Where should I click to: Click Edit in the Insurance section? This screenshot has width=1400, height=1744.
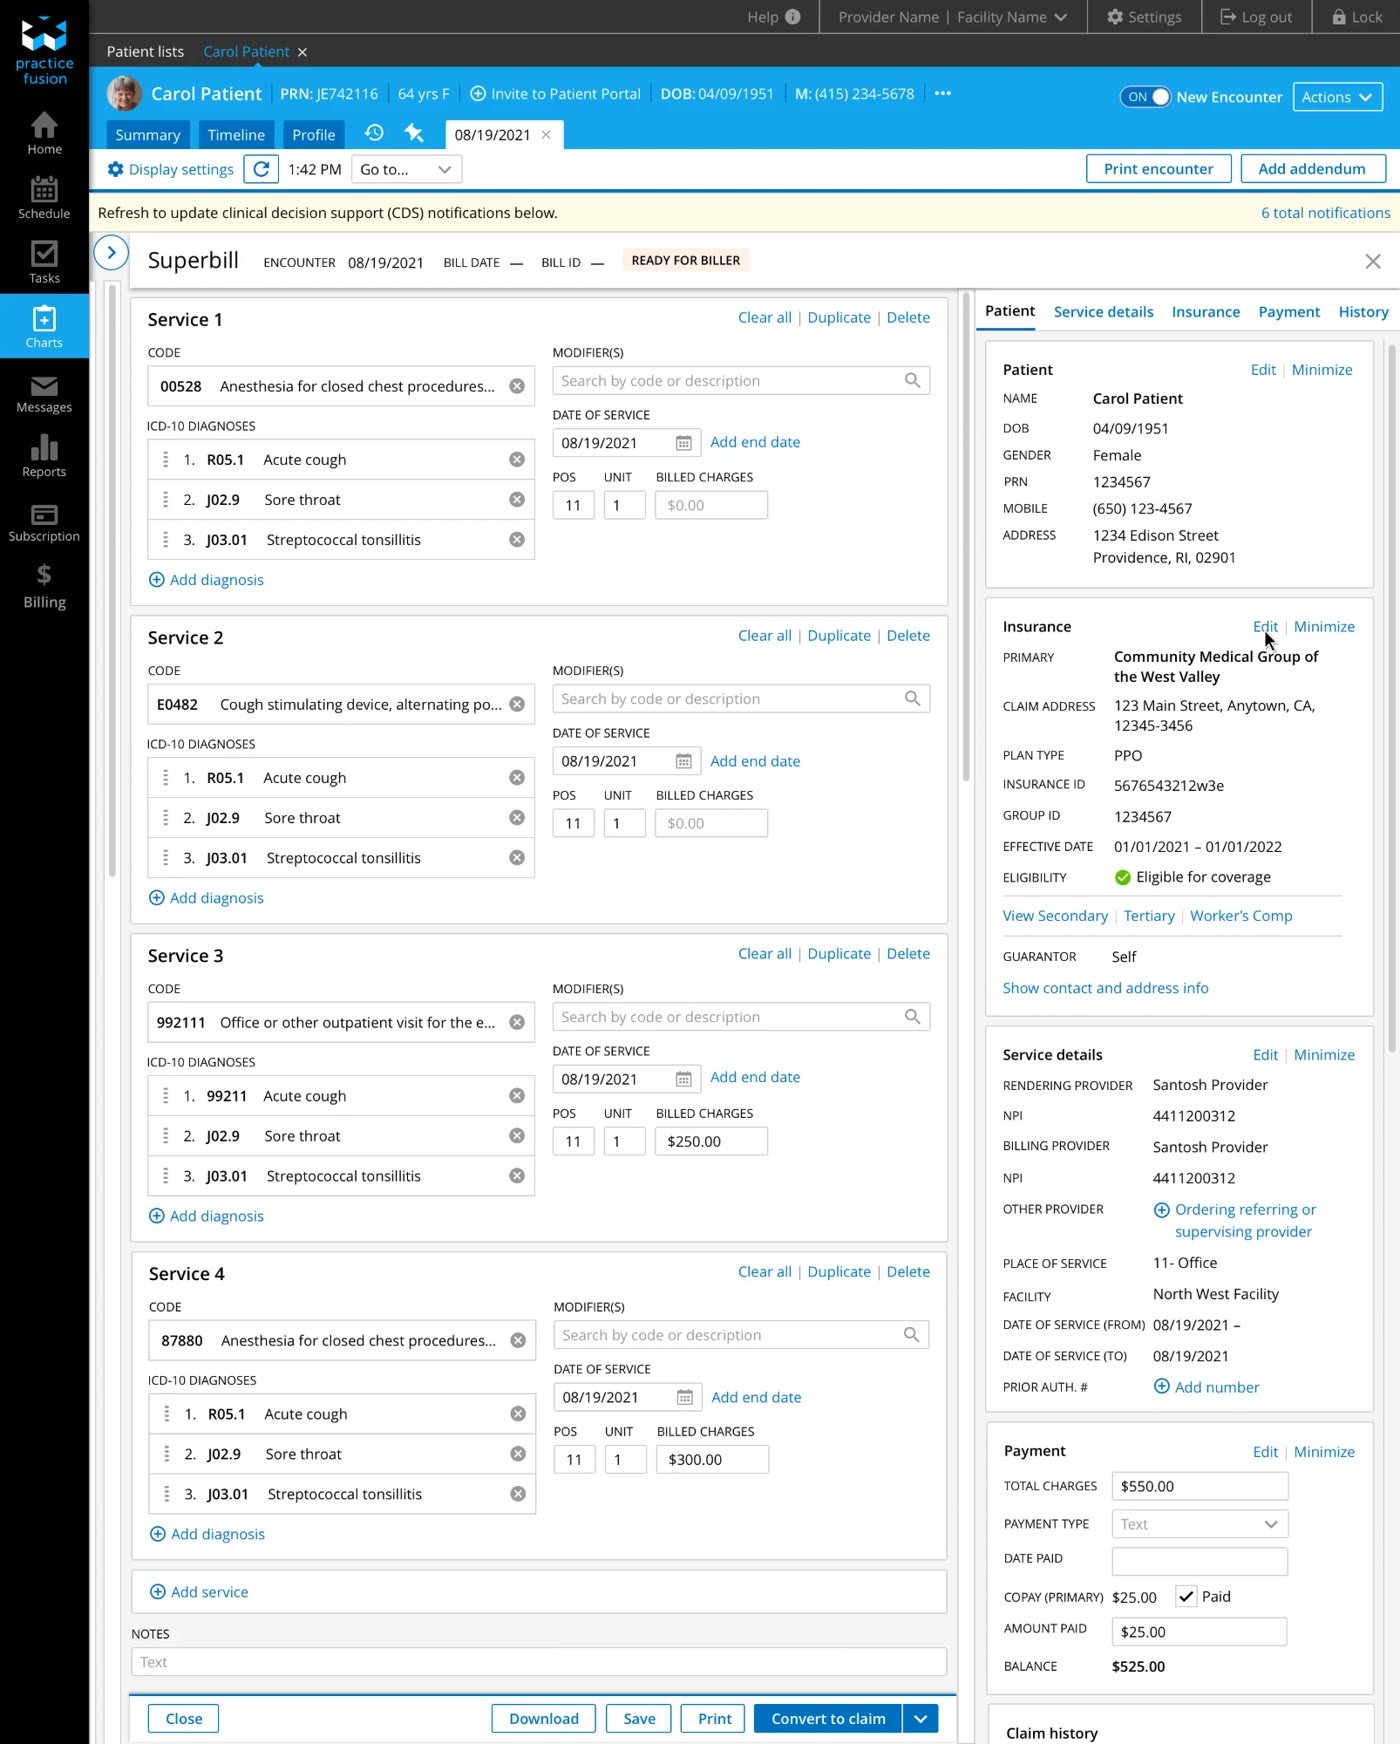[x=1265, y=627]
